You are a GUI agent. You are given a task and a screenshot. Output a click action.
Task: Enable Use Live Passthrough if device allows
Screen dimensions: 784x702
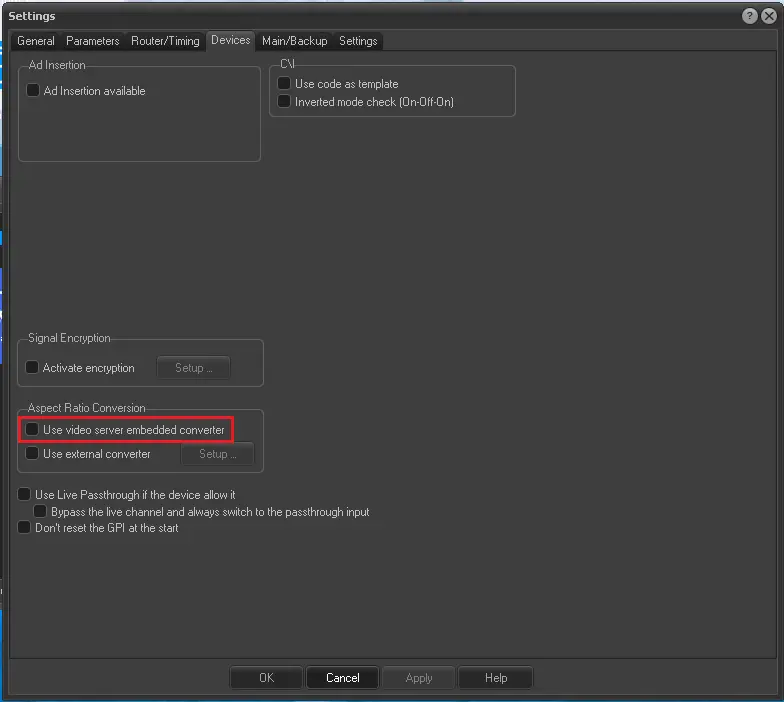pos(25,495)
